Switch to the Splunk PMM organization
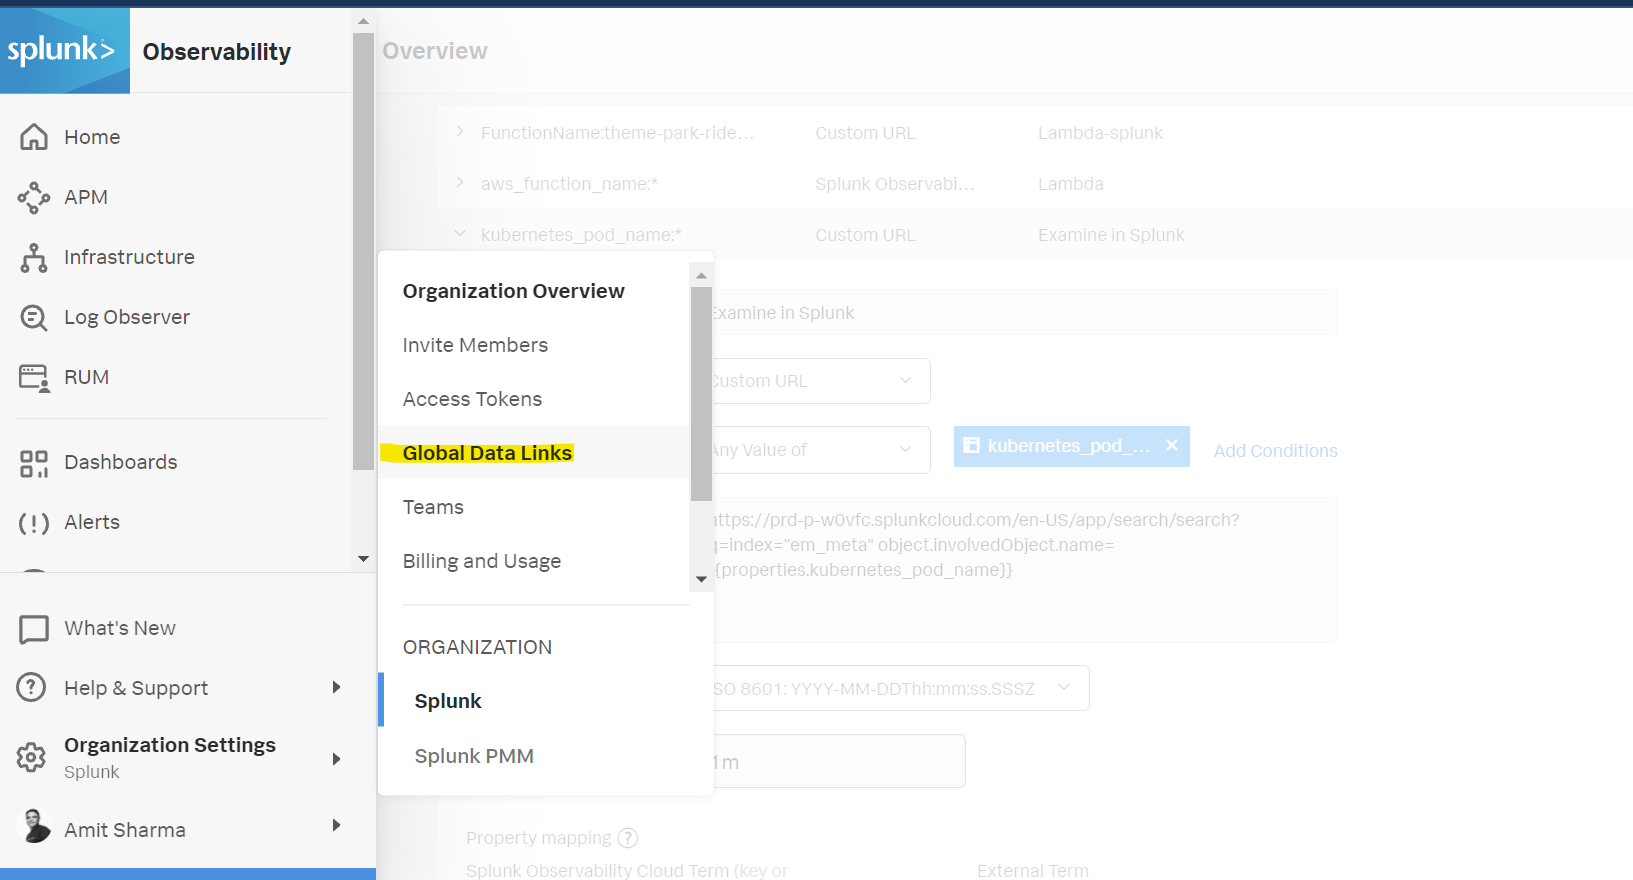Screen dimensions: 1633x880 pos(474,756)
